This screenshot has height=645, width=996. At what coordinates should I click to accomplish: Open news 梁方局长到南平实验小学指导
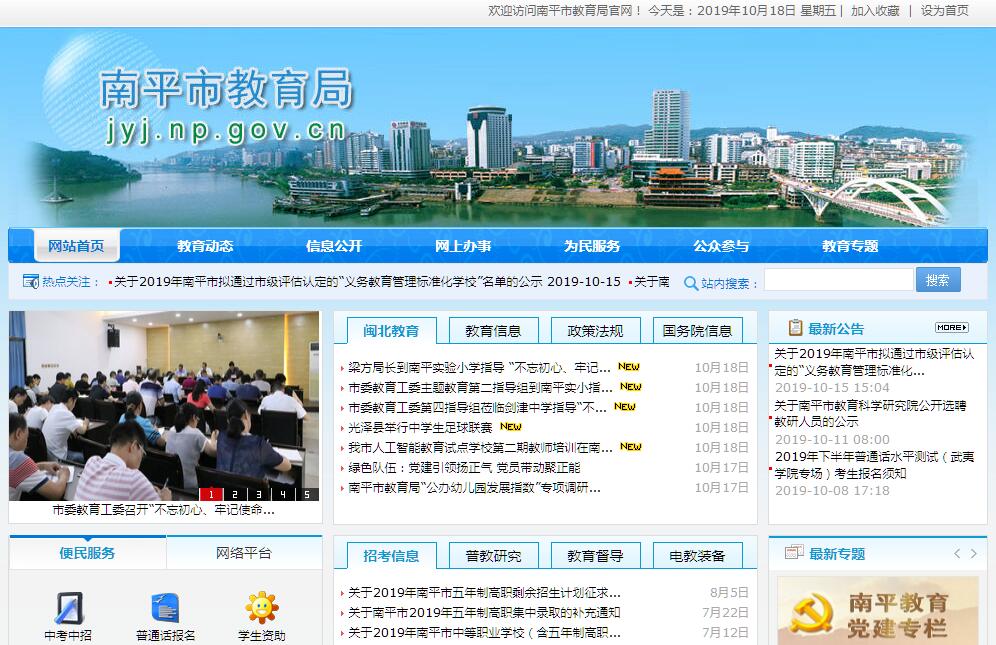tap(480, 367)
